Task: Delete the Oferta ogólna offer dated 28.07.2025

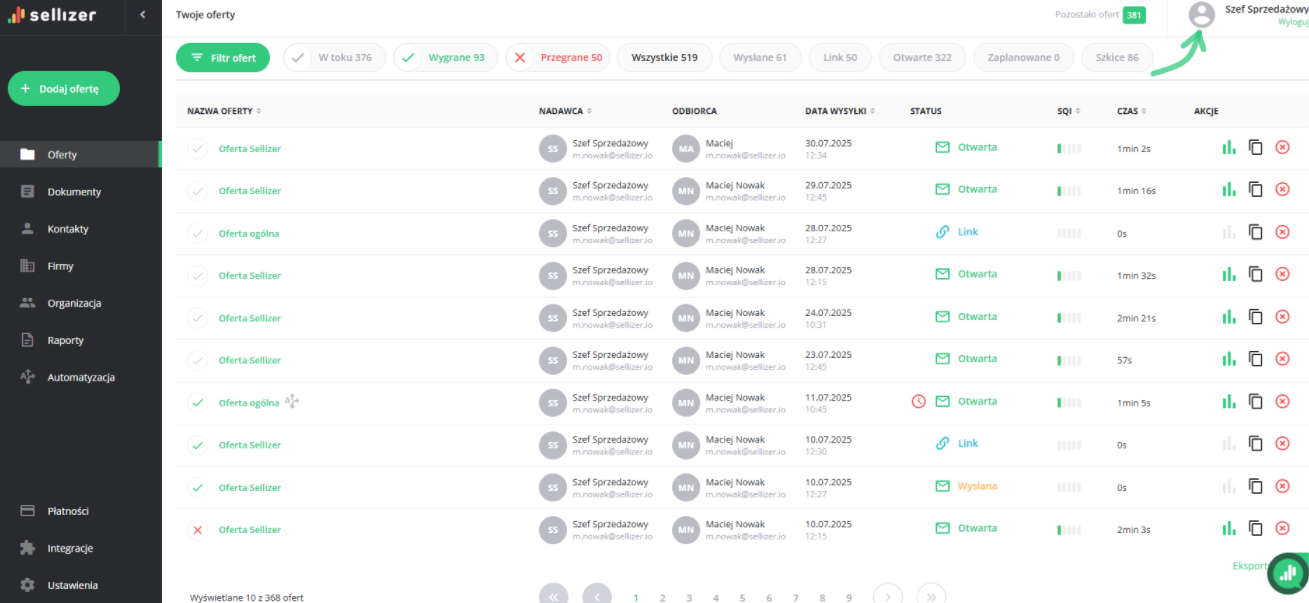Action: tap(1282, 232)
